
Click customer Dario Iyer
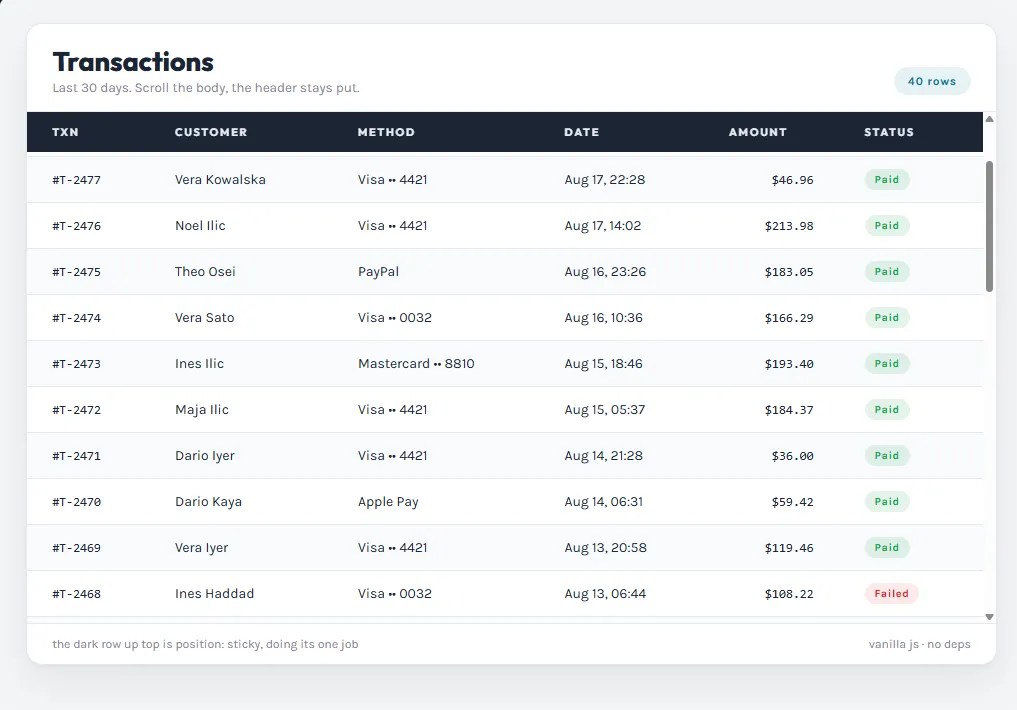[x=205, y=456]
